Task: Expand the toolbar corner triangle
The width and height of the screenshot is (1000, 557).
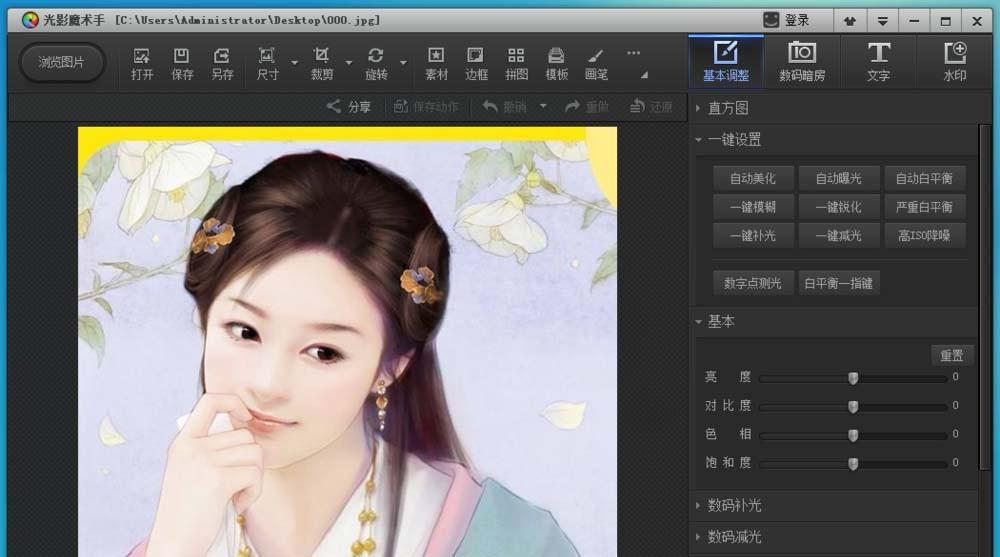Action: click(644, 75)
